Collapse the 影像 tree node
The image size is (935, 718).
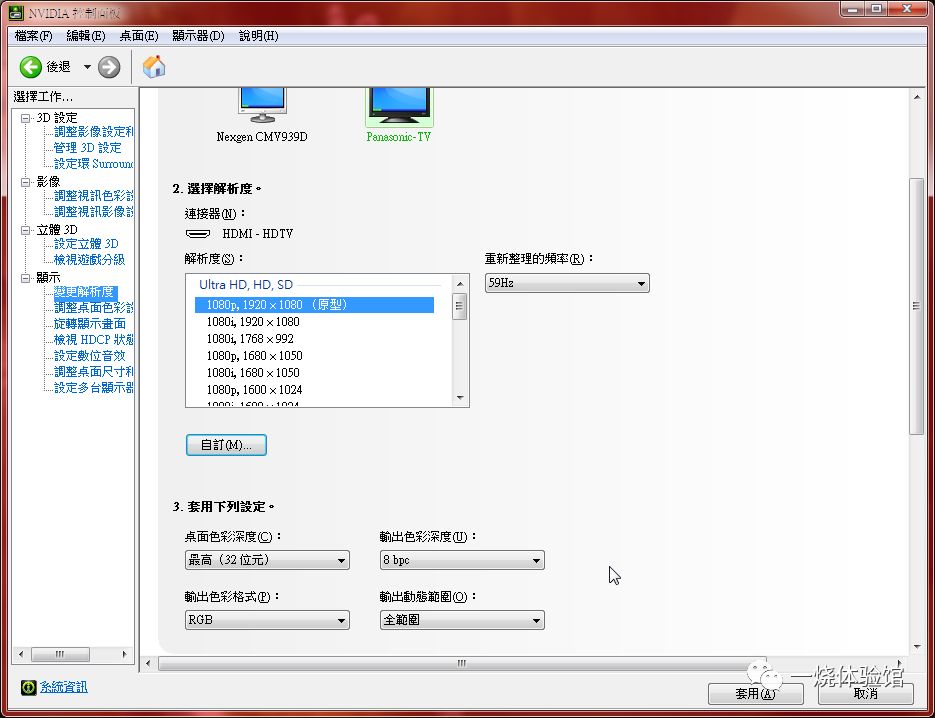click(x=25, y=182)
